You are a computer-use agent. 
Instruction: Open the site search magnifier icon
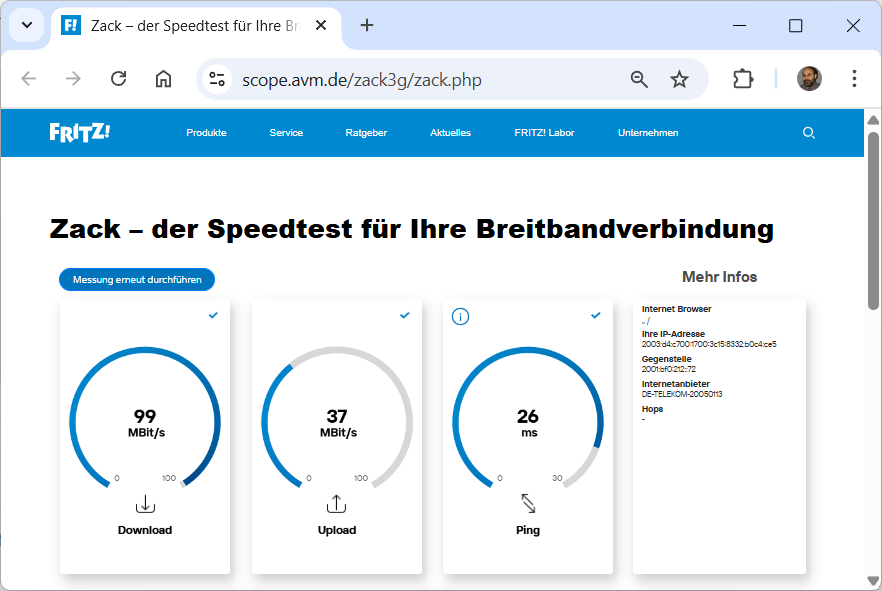(809, 133)
